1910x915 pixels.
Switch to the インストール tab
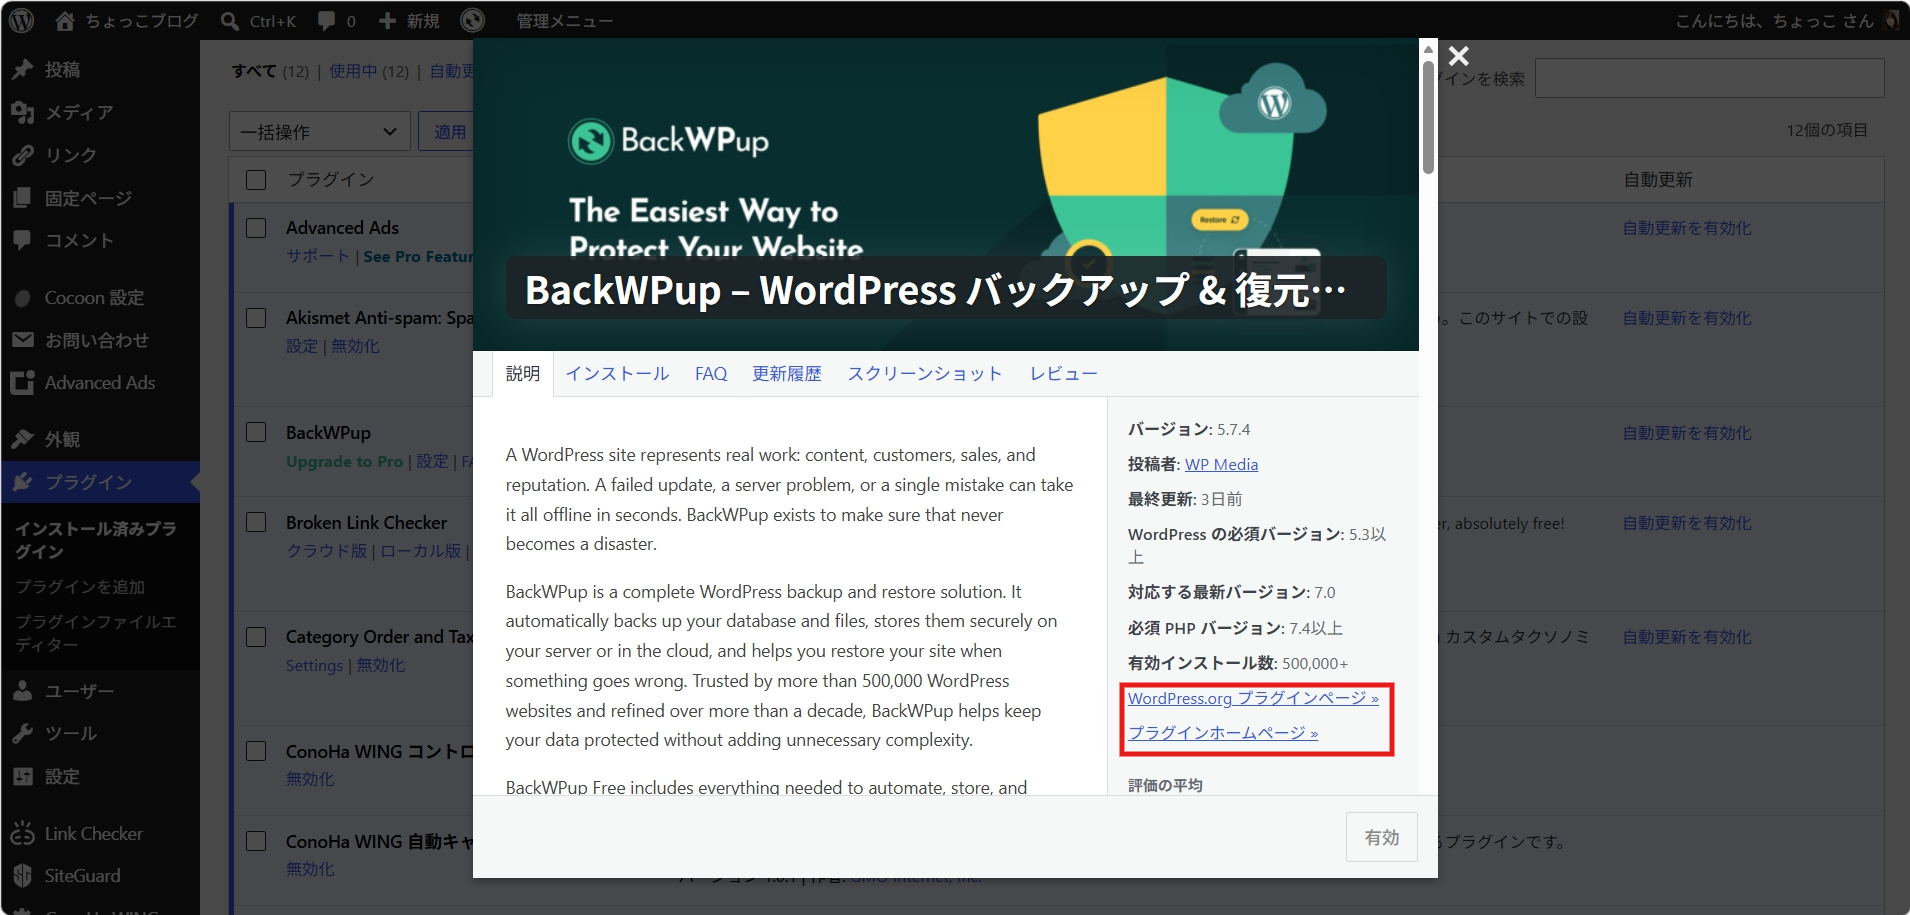pyautogui.click(x=617, y=374)
